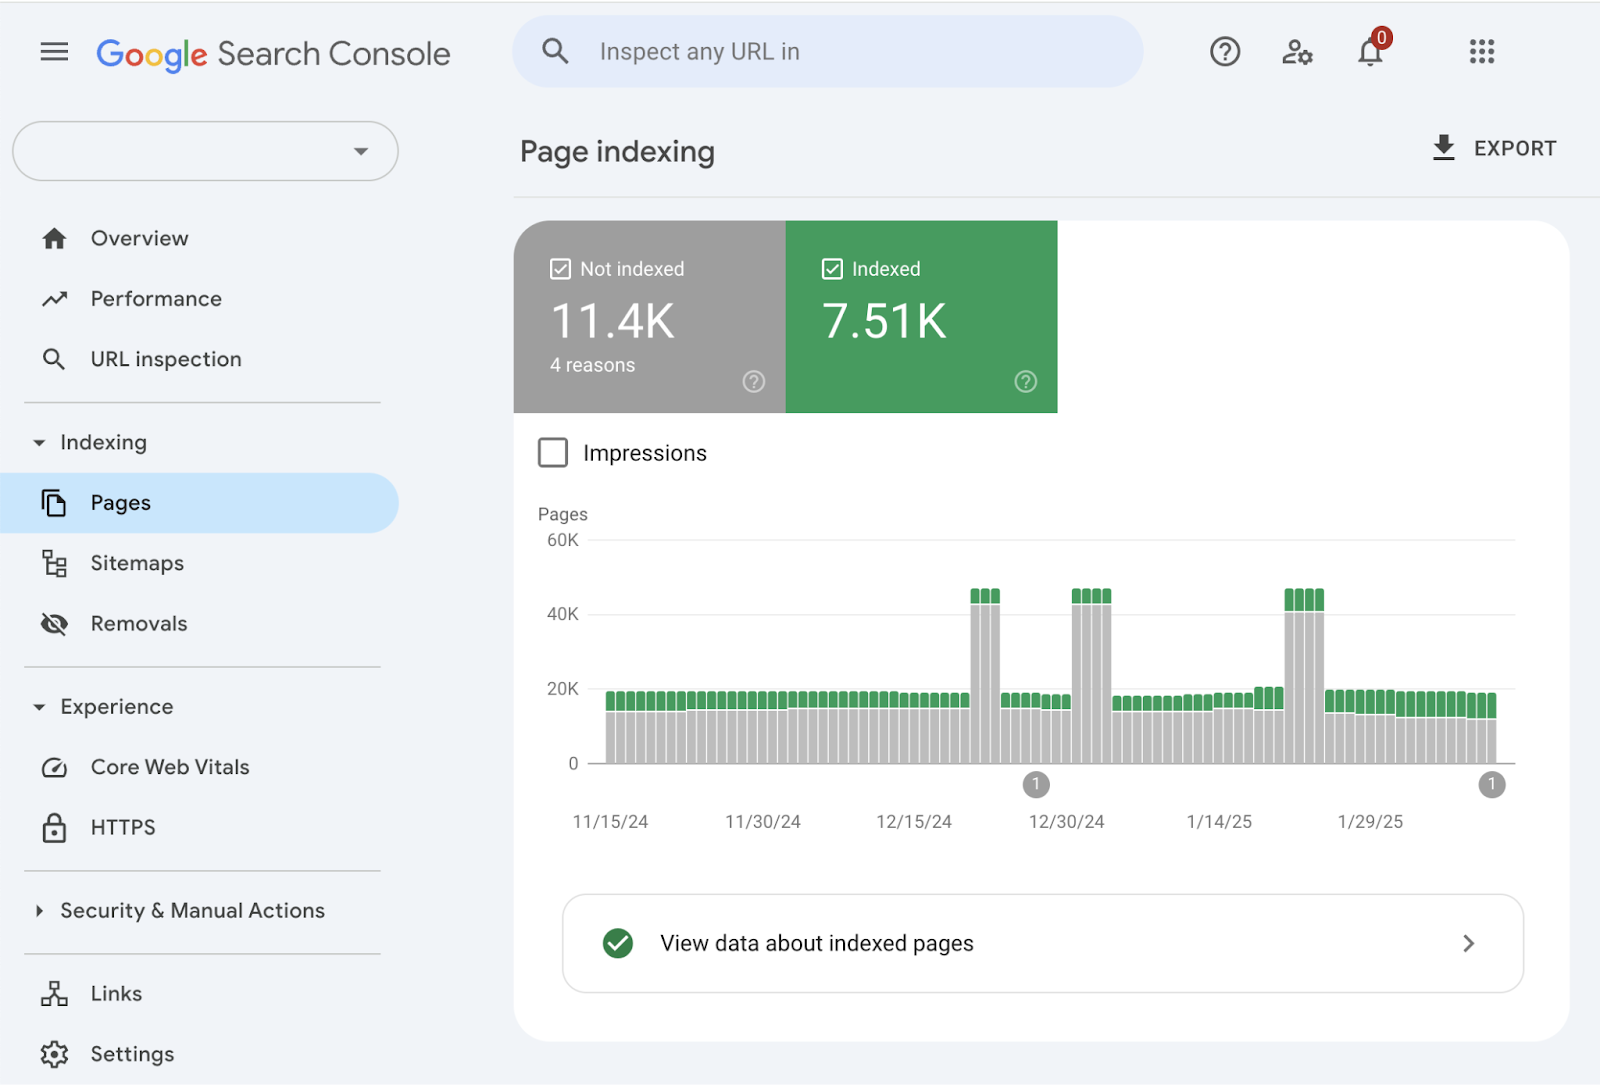Image resolution: width=1600 pixels, height=1085 pixels.
Task: Uncheck the Indexed checkbox
Action: click(x=832, y=269)
